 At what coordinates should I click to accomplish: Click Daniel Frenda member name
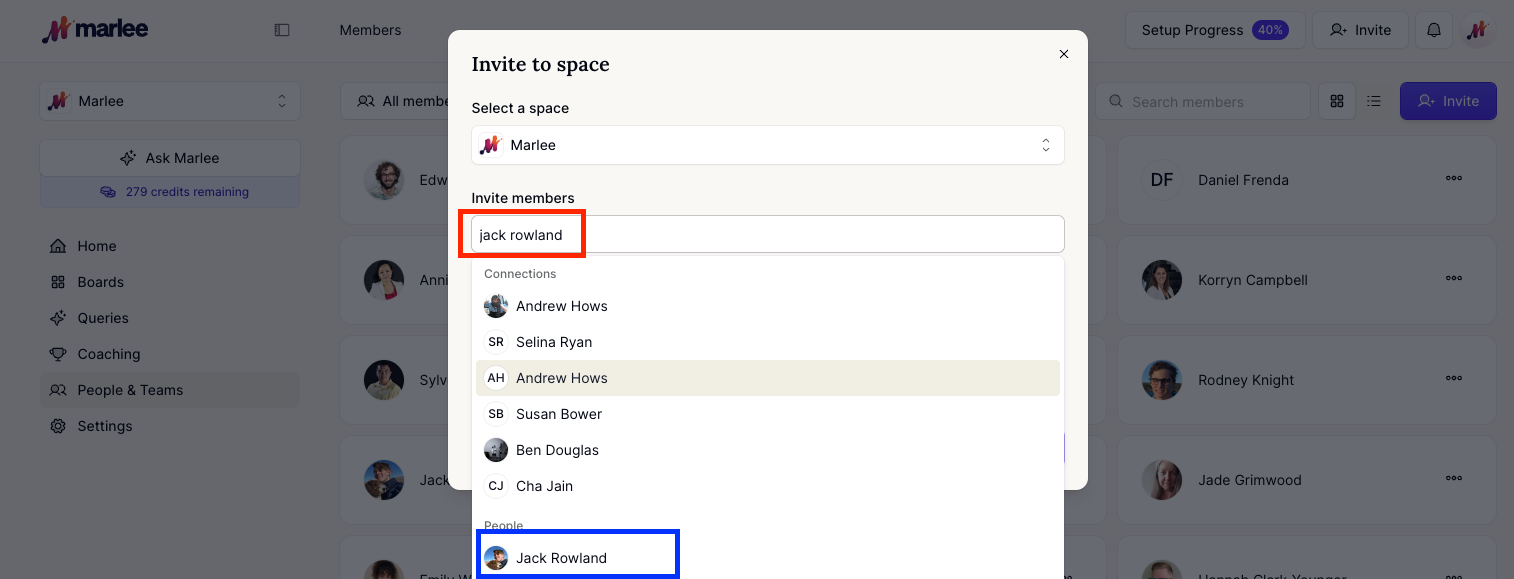[1243, 180]
